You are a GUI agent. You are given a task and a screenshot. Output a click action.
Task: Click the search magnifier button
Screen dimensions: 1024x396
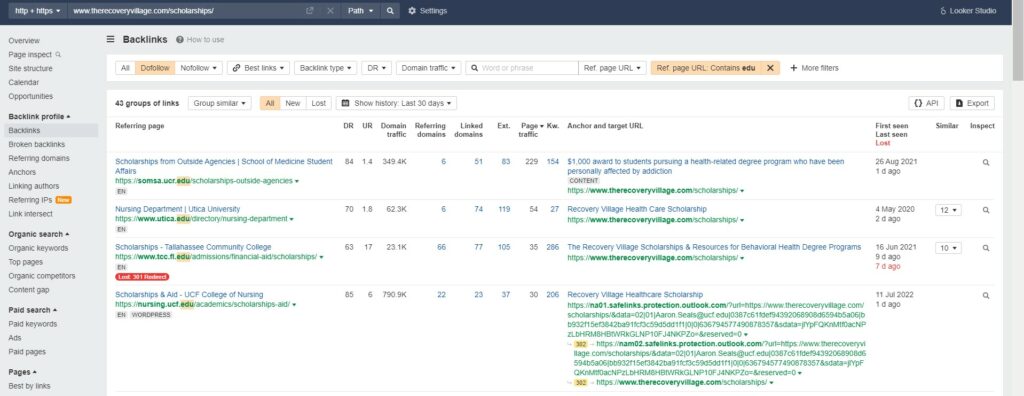[390, 11]
